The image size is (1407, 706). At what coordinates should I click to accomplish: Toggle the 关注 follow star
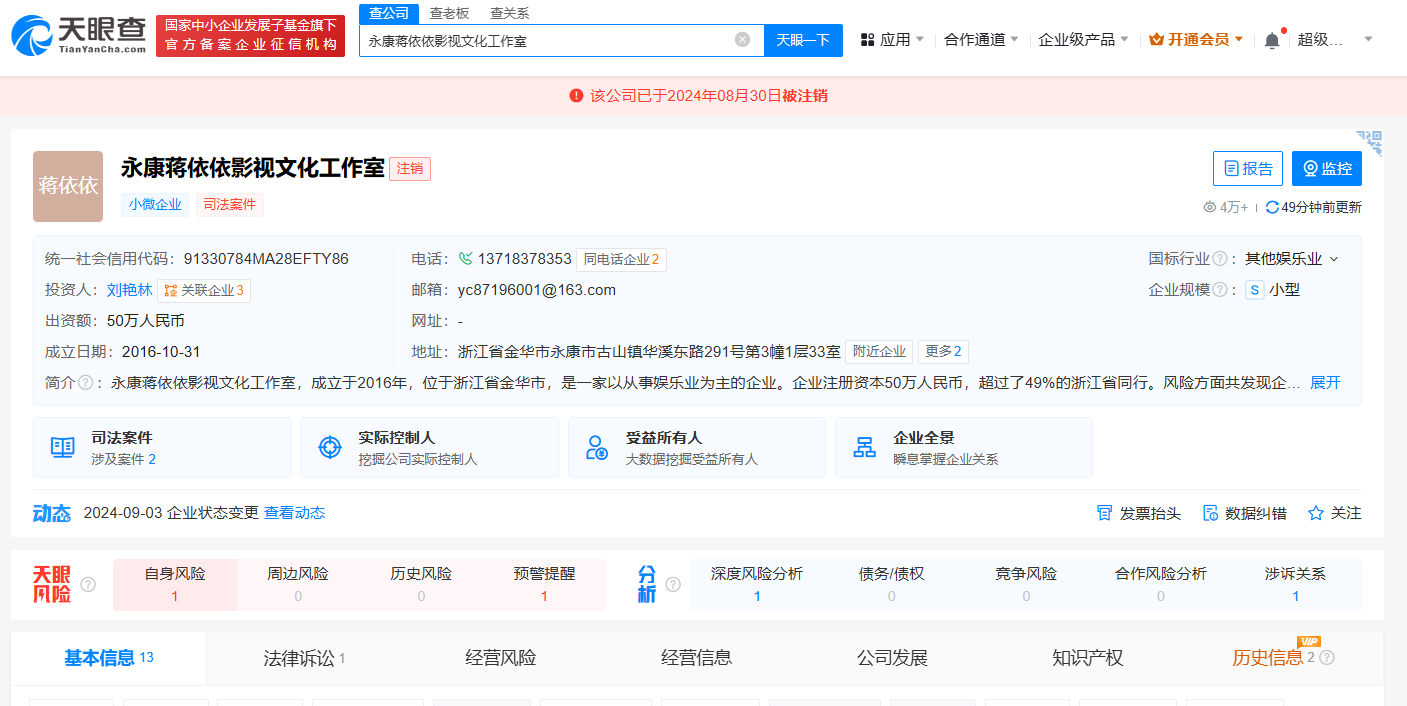click(1316, 512)
